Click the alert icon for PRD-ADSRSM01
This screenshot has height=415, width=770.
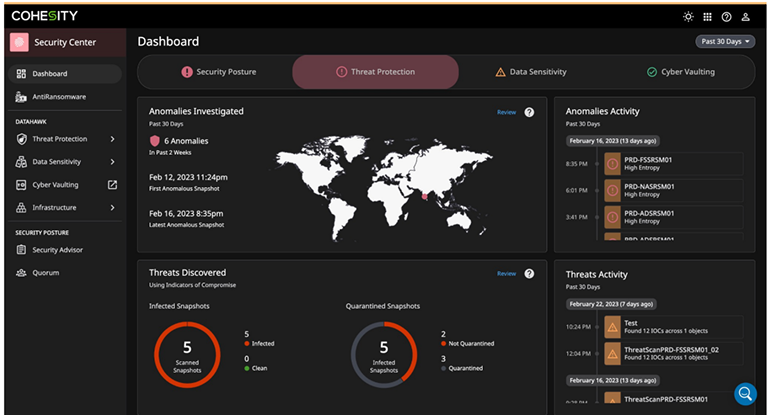point(612,217)
